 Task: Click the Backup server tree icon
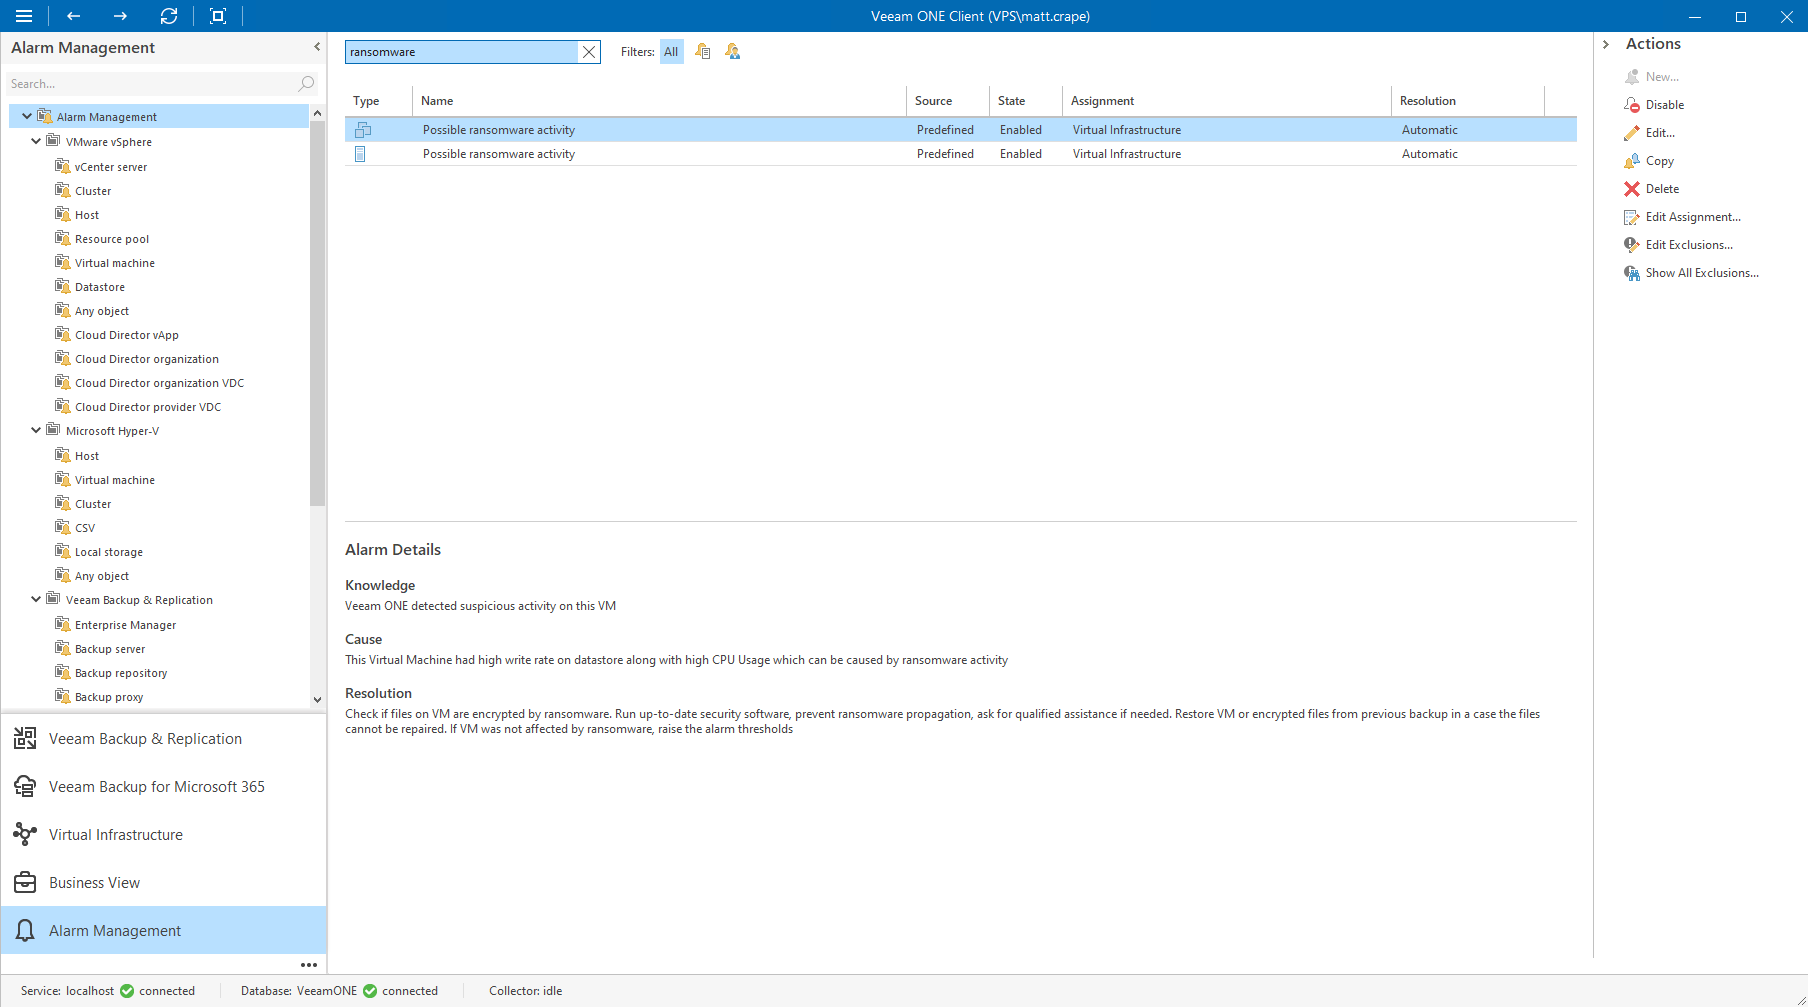(x=62, y=648)
